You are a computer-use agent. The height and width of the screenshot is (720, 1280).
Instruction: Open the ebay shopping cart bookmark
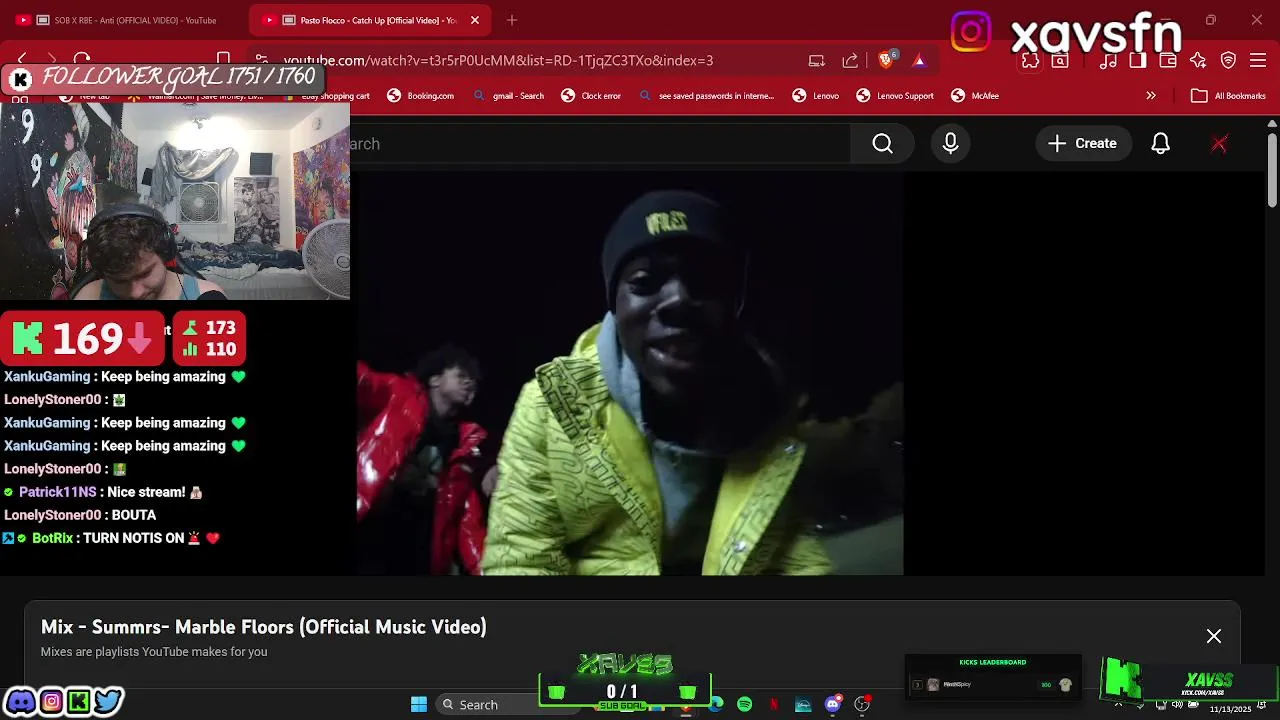click(327, 96)
